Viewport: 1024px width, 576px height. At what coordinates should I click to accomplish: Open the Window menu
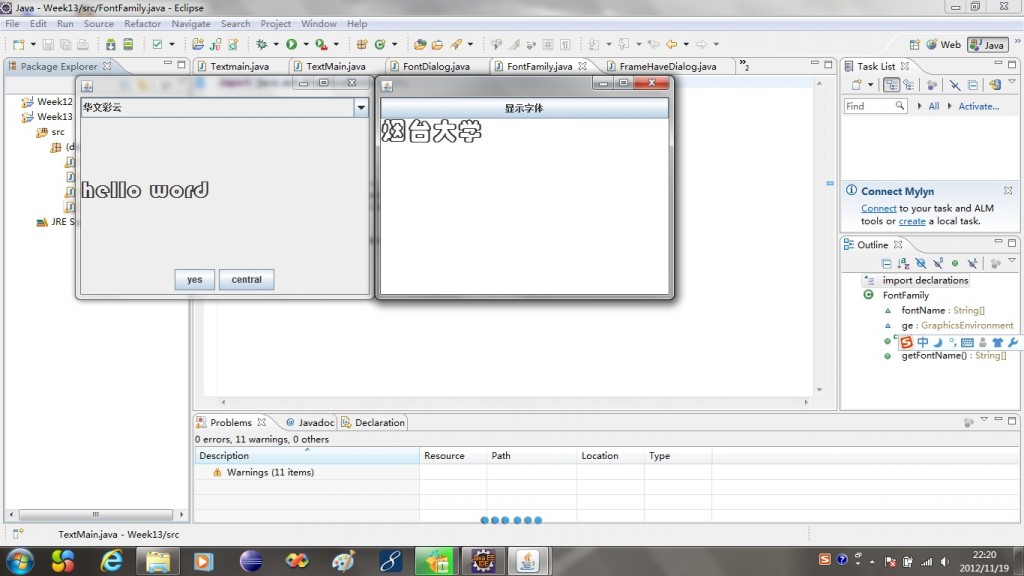[x=319, y=24]
